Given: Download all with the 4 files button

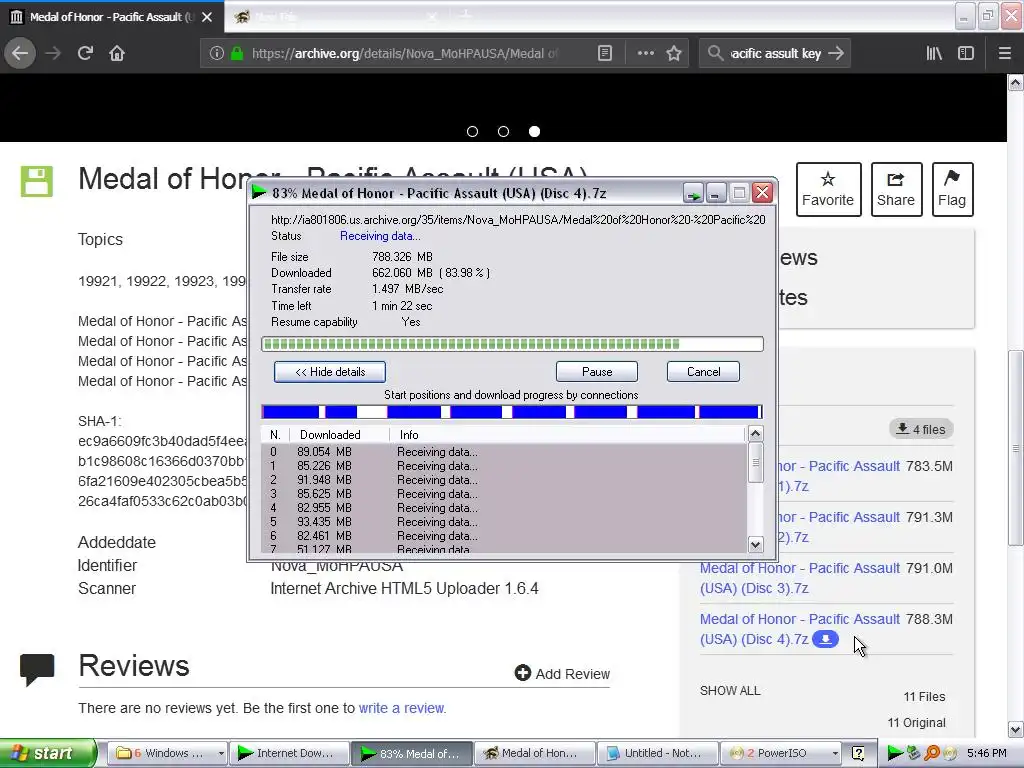Looking at the screenshot, I should coord(921,429).
